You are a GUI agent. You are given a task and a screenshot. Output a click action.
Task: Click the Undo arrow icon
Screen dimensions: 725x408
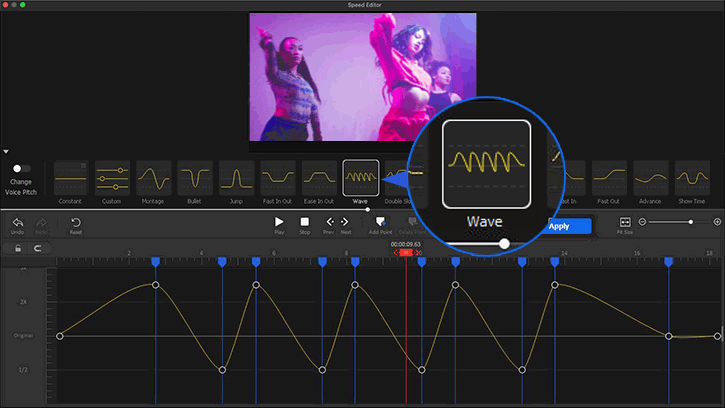17,222
